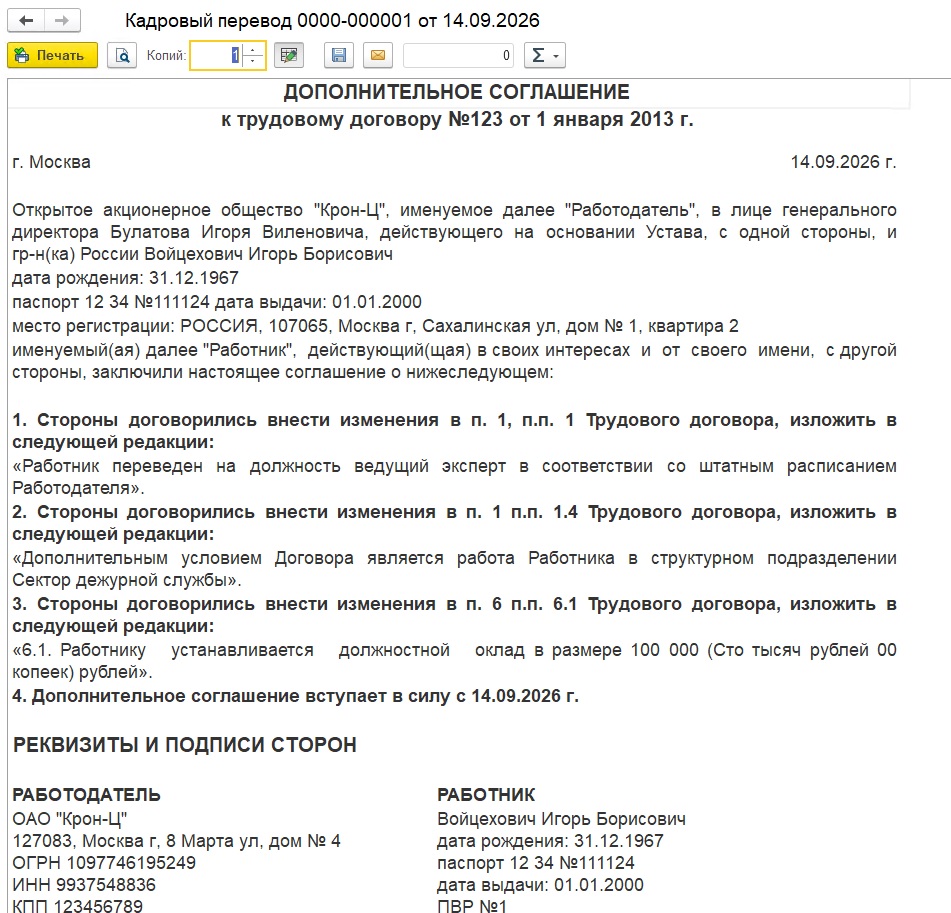
Task: Click the РЕКВИЗИТЫ И ПОДПИСИ СТОРОН heading
Action: 185,744
